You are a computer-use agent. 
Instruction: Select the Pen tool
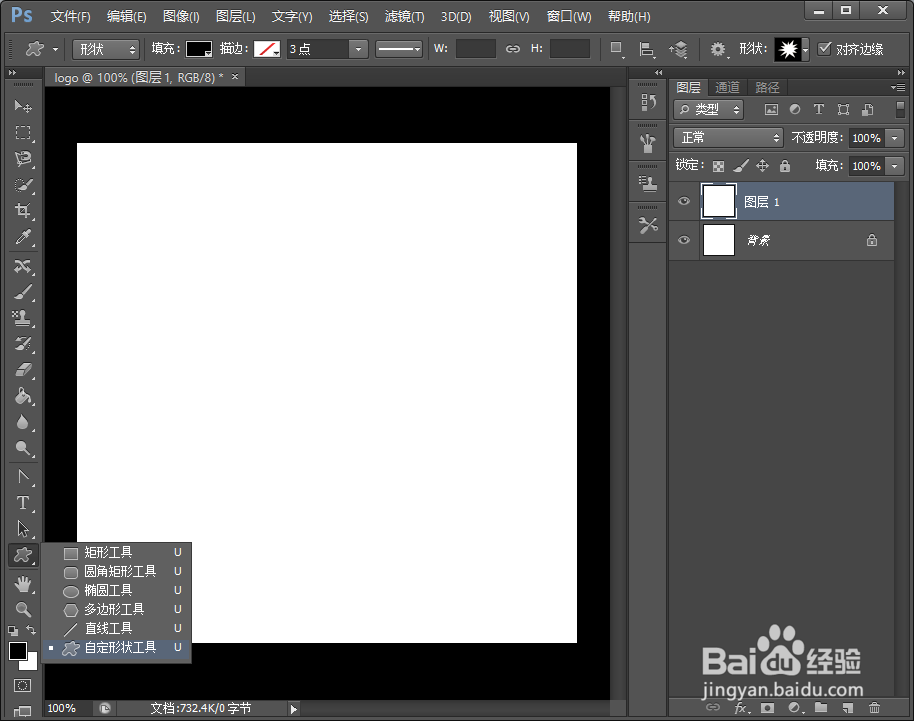(23, 477)
